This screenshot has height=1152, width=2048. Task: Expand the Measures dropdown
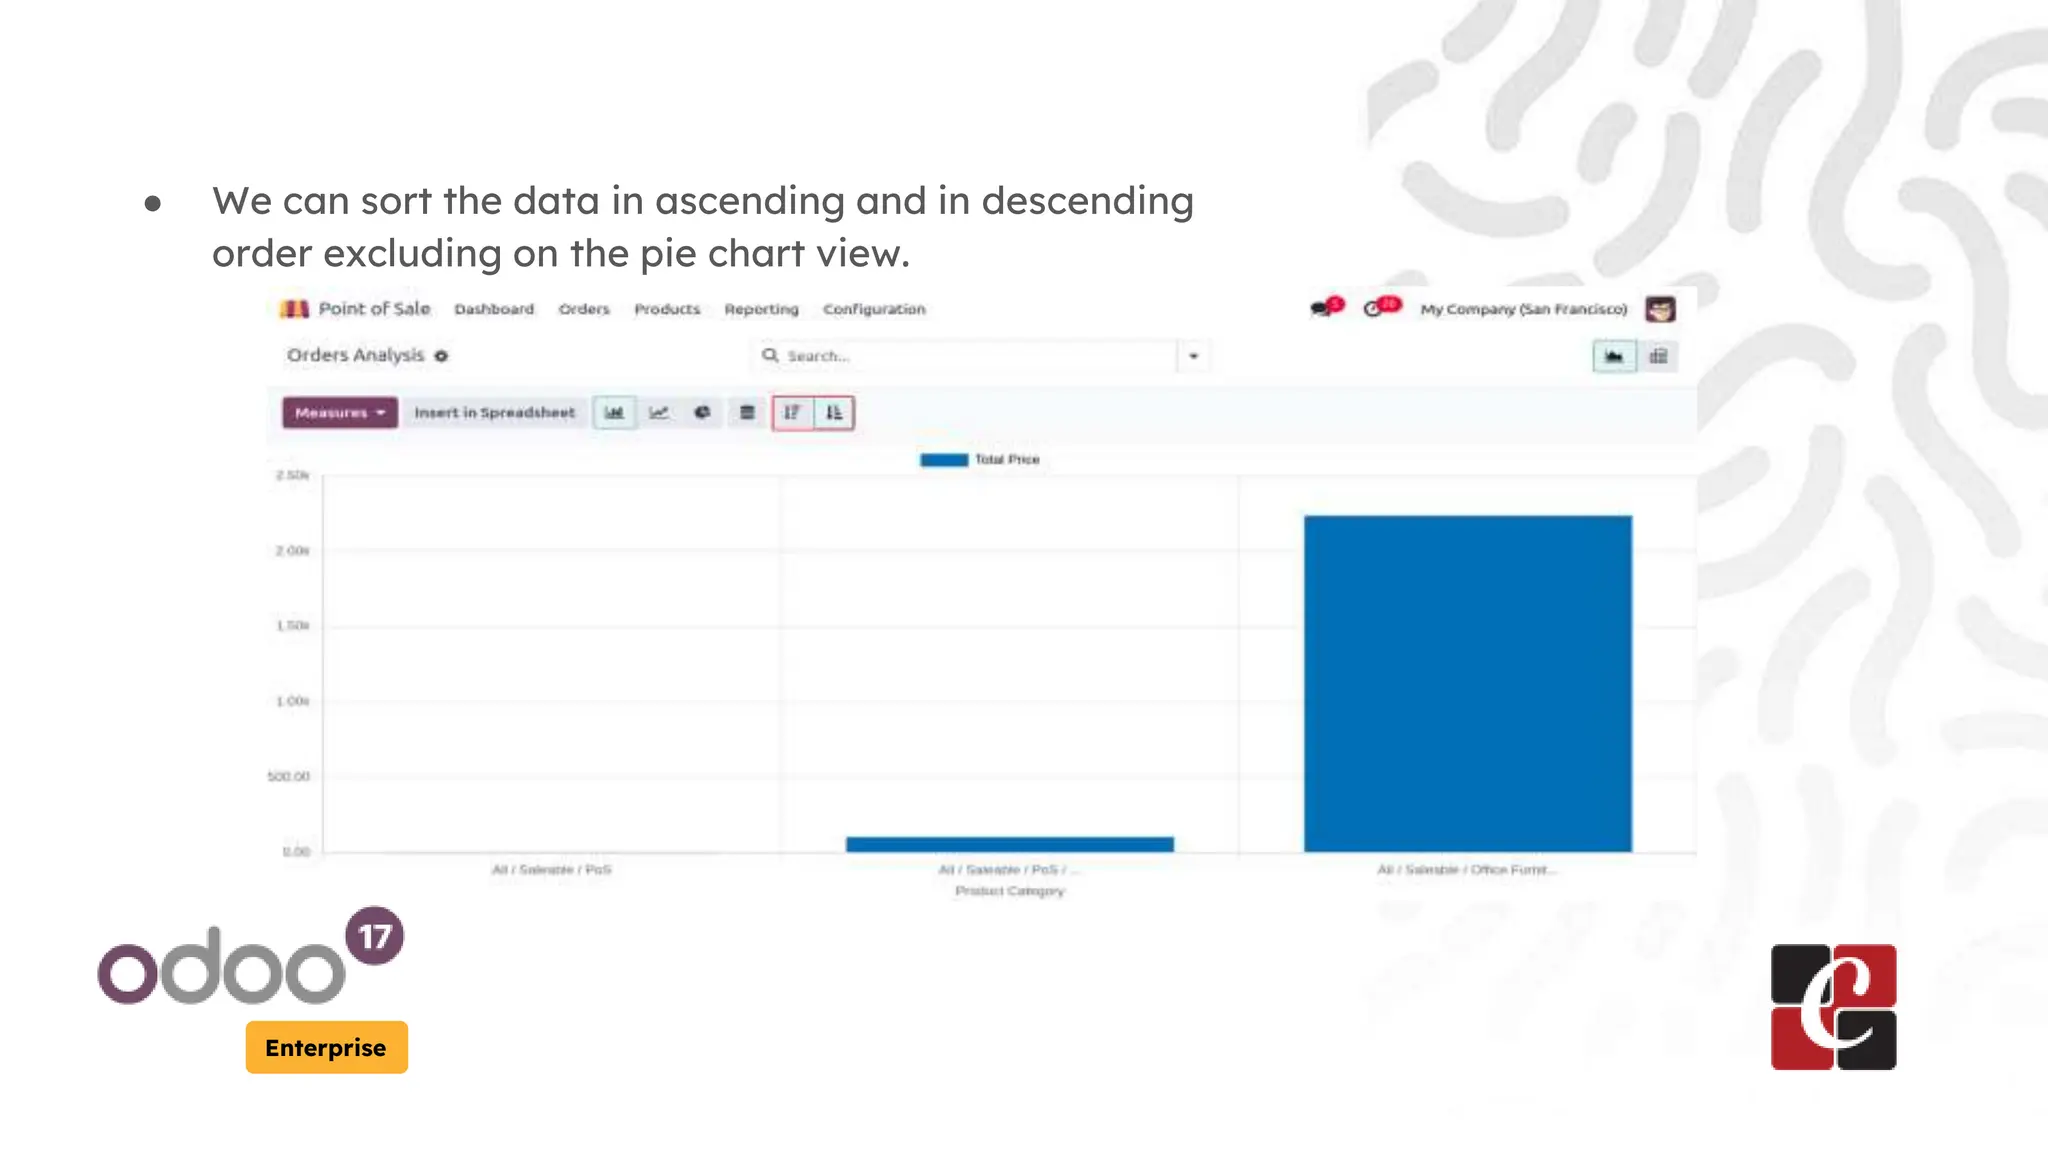coord(340,412)
